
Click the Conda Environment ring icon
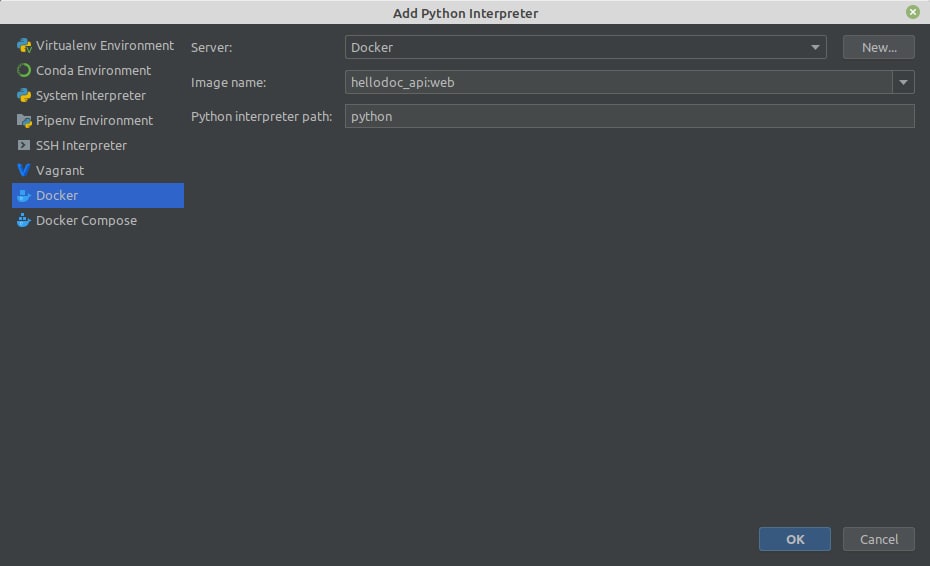(x=24, y=71)
